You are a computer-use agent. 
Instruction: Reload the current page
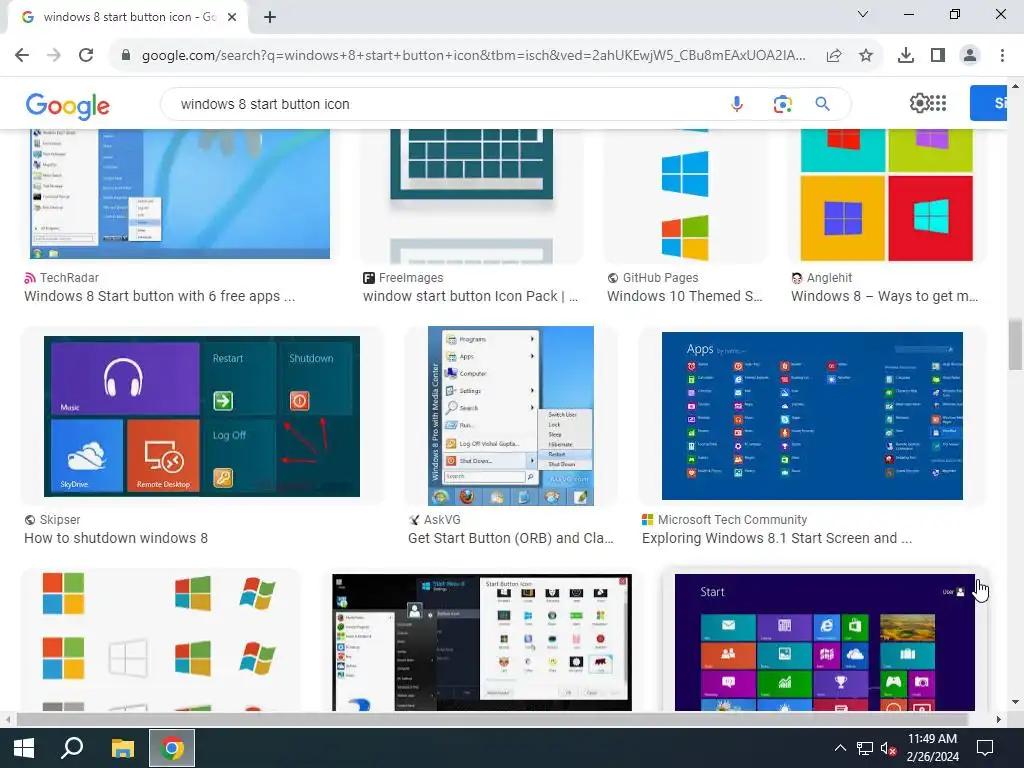click(x=86, y=56)
